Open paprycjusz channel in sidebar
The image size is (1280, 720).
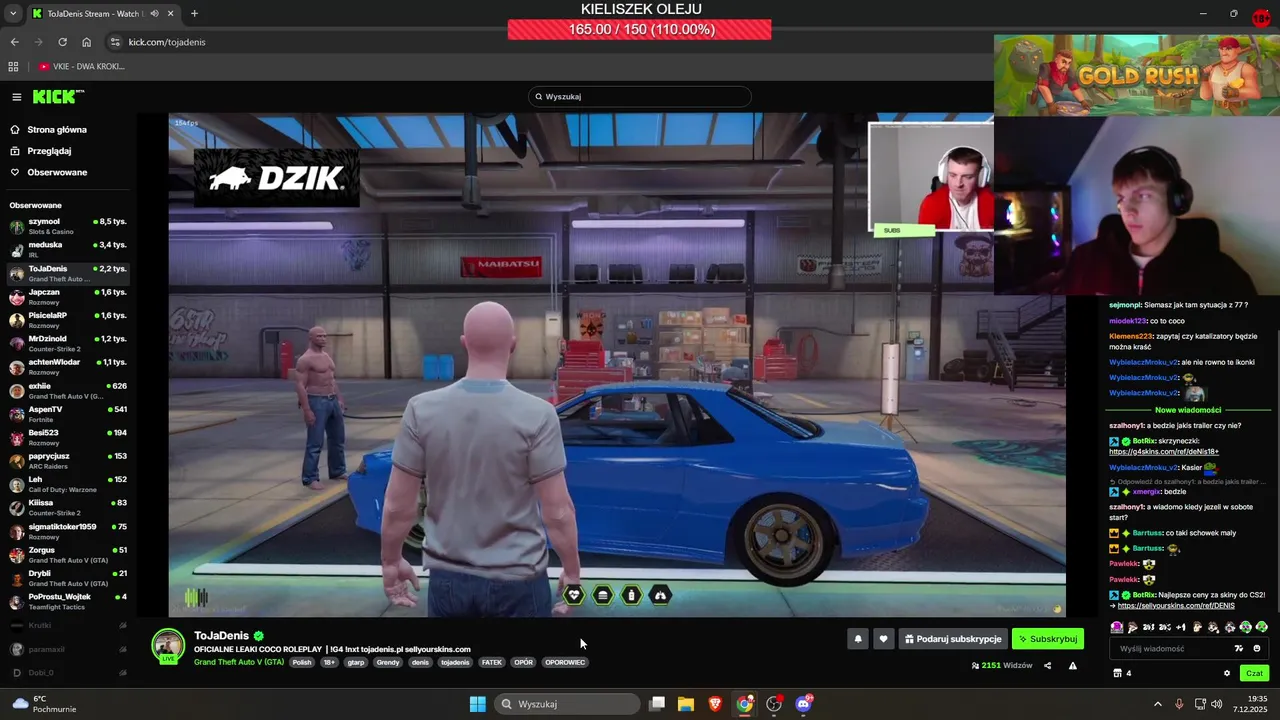click(68, 460)
